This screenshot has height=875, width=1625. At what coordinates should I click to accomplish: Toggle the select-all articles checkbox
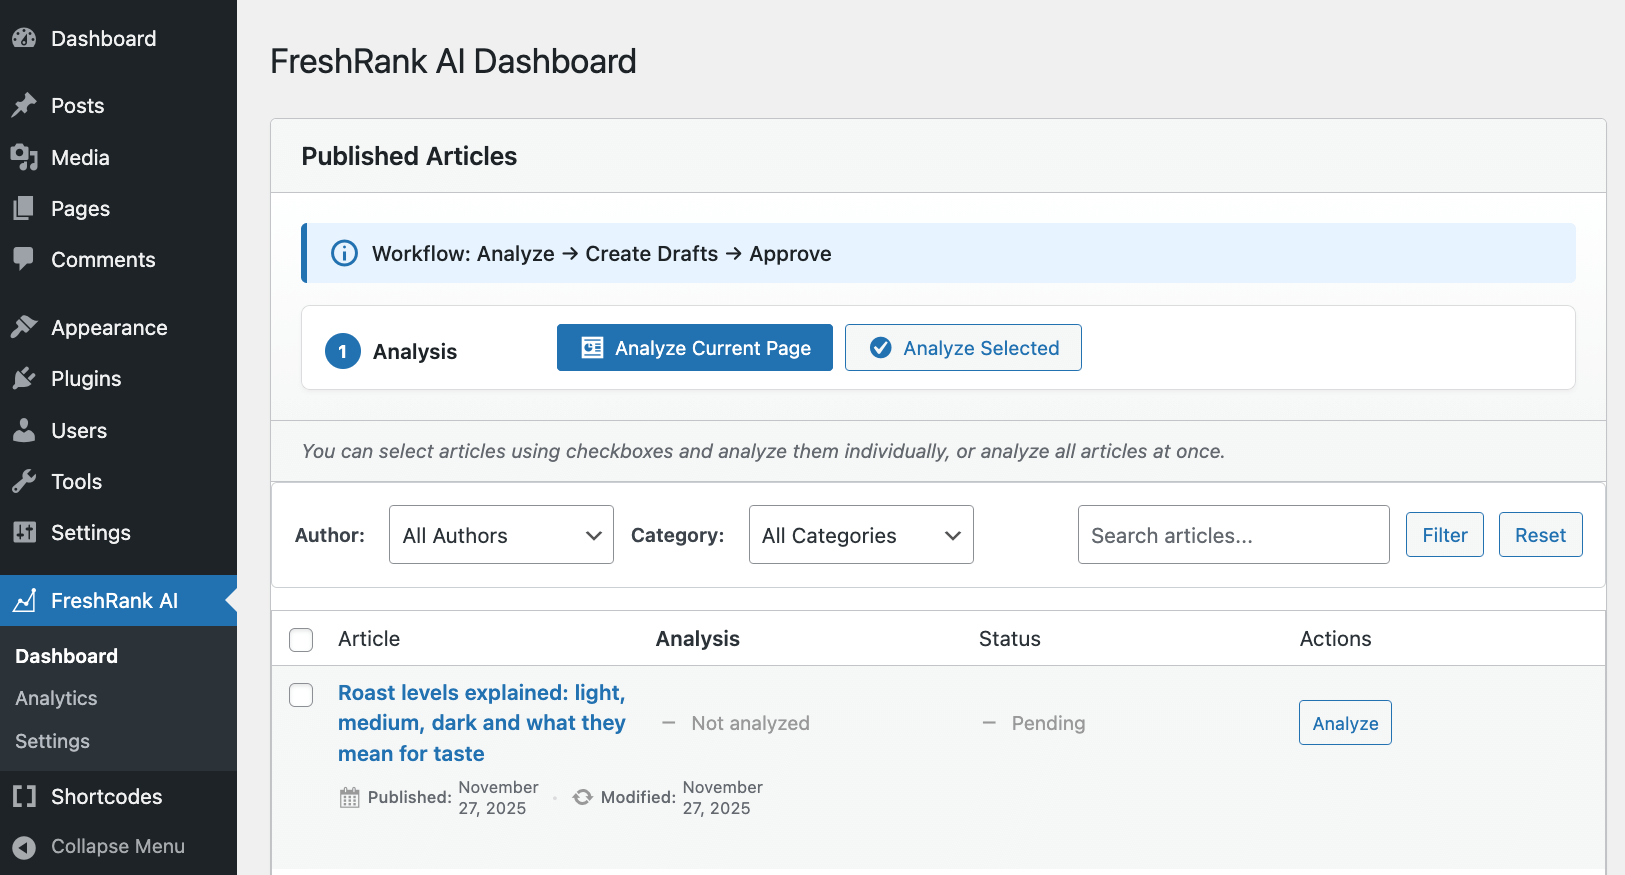click(x=301, y=640)
